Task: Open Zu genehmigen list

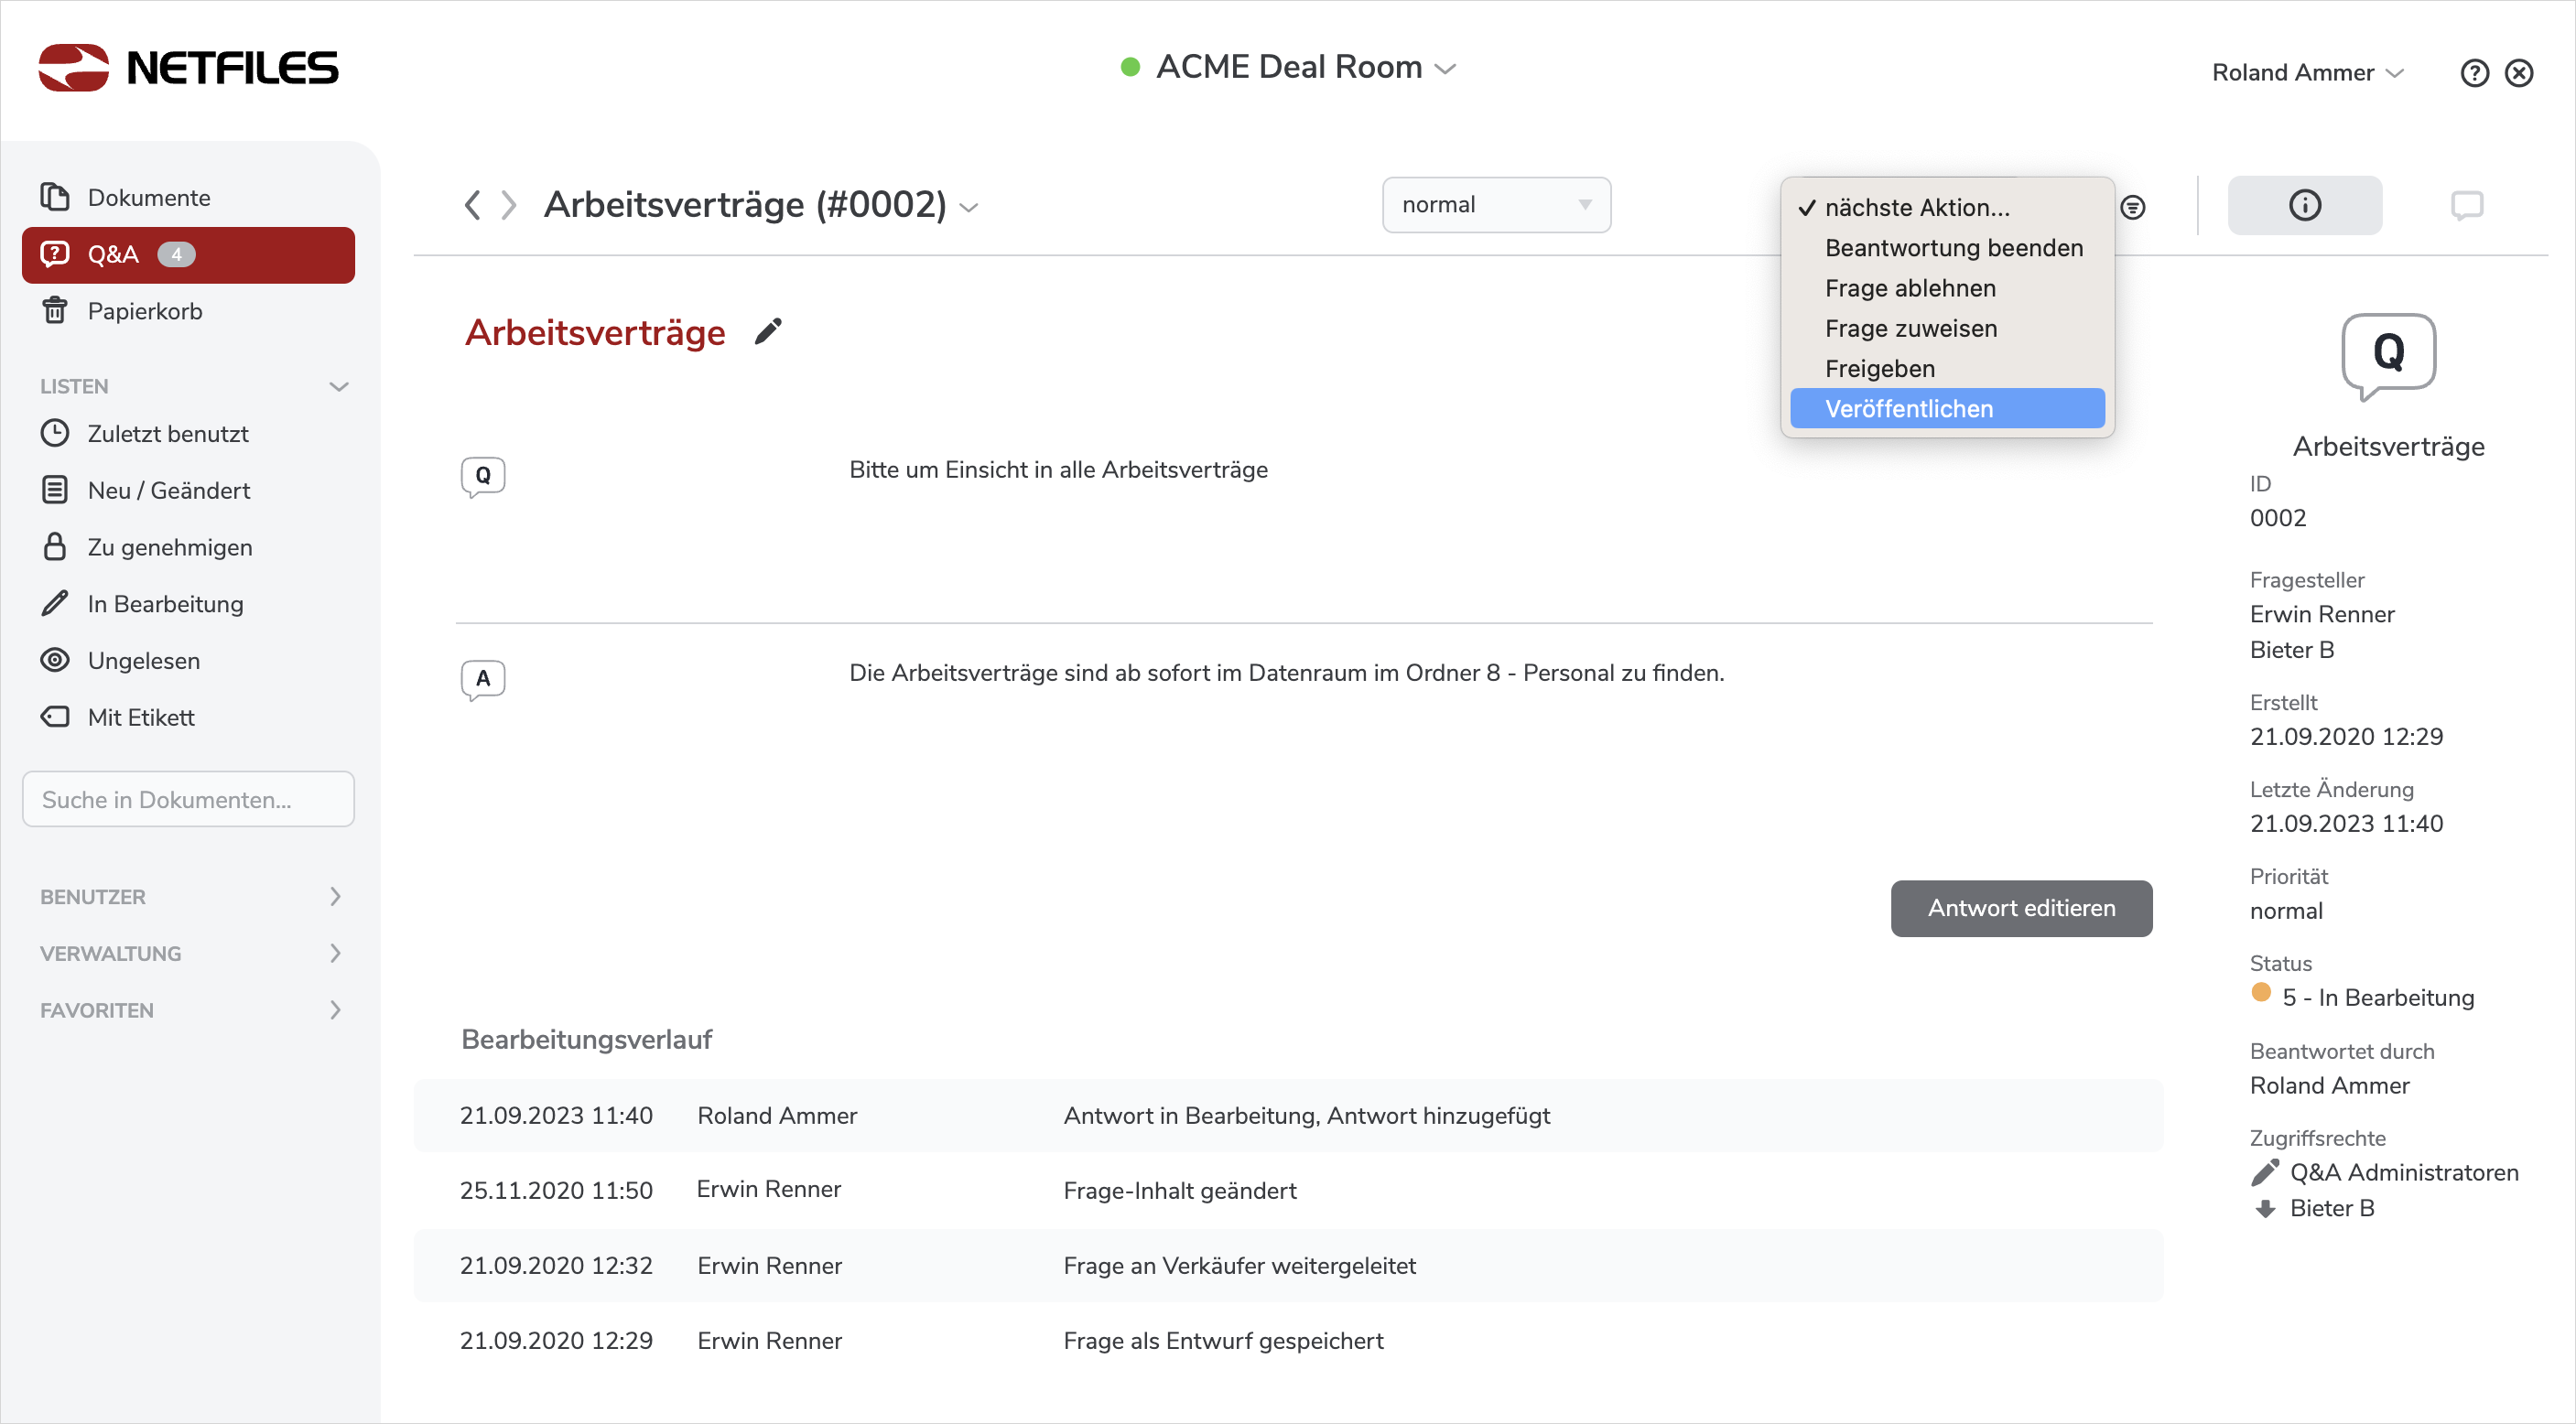Action: [169, 547]
